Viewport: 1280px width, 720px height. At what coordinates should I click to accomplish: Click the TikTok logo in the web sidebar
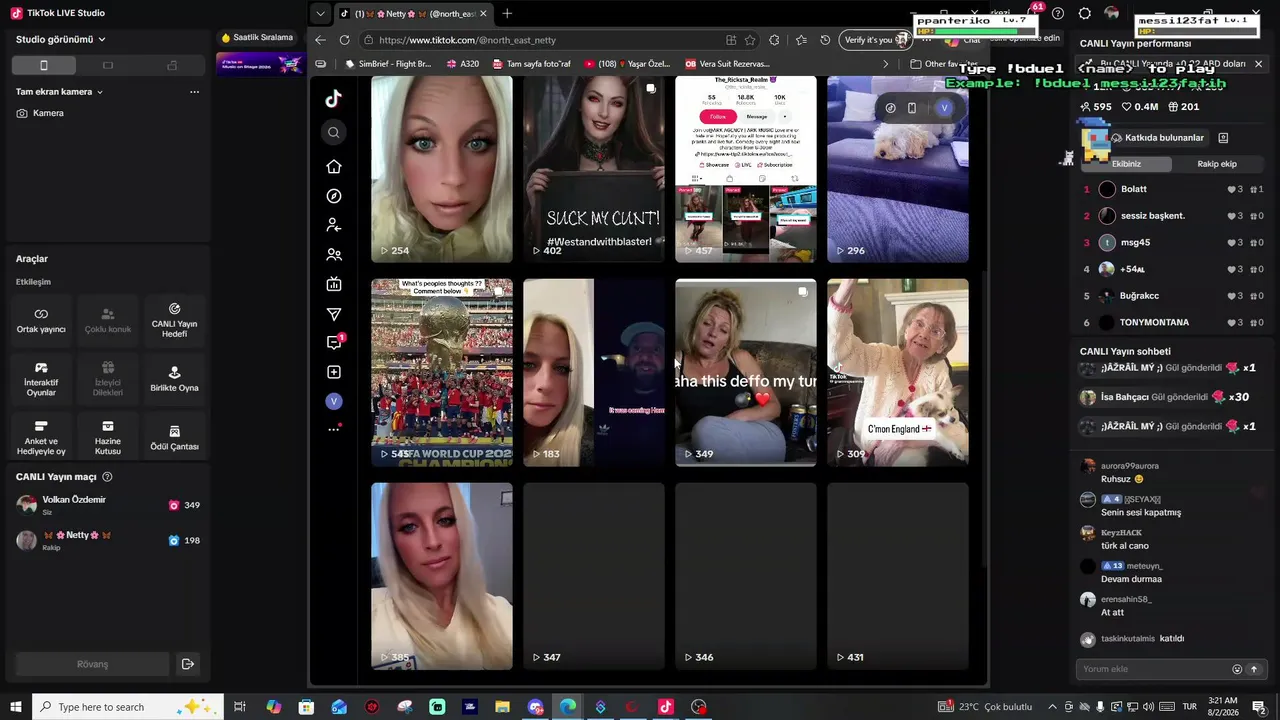click(334, 98)
